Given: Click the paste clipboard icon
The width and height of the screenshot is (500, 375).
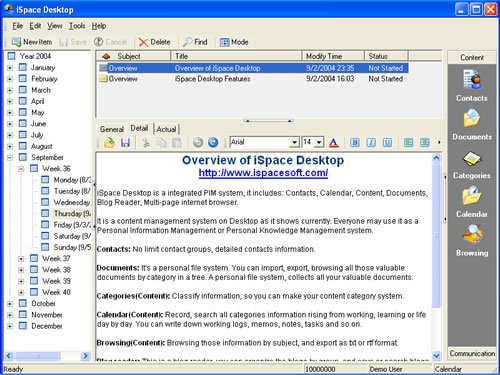Looking at the screenshot, I should tap(177, 143).
